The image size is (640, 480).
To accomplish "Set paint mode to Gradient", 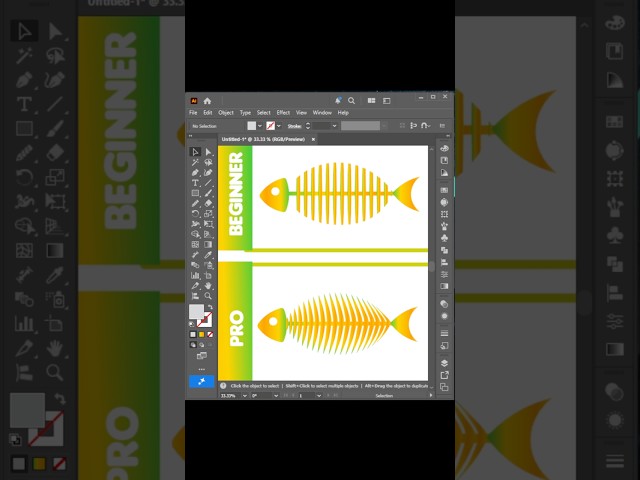I will pos(202,334).
